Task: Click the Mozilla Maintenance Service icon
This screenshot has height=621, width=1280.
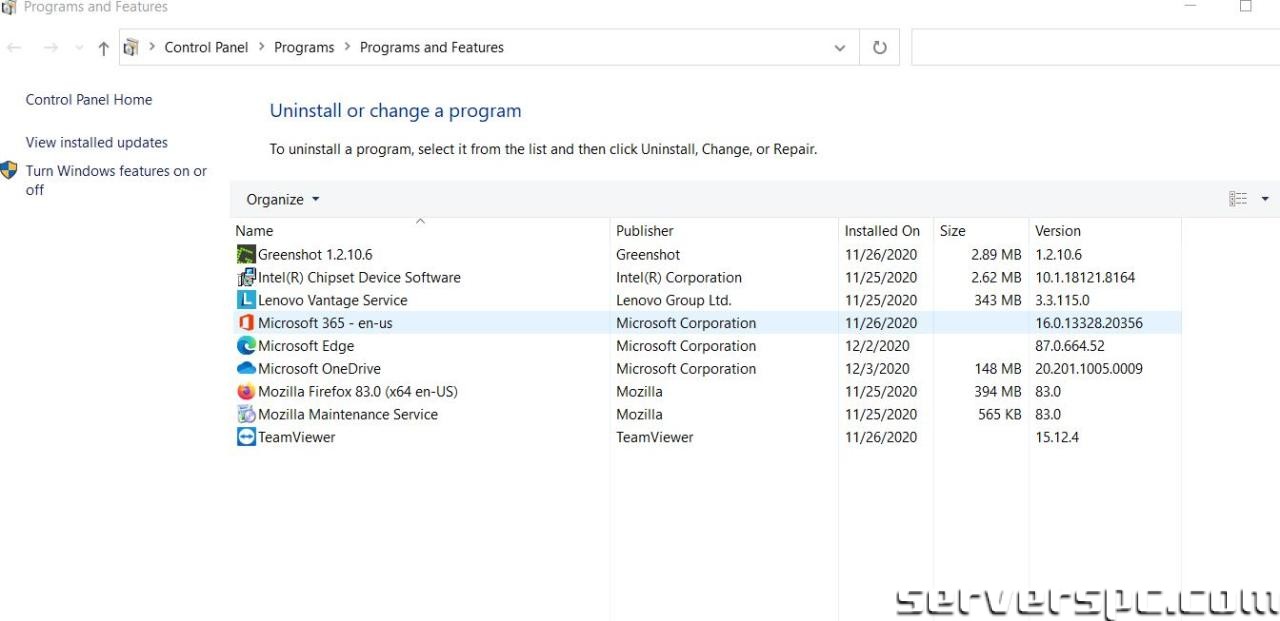Action: pyautogui.click(x=246, y=414)
